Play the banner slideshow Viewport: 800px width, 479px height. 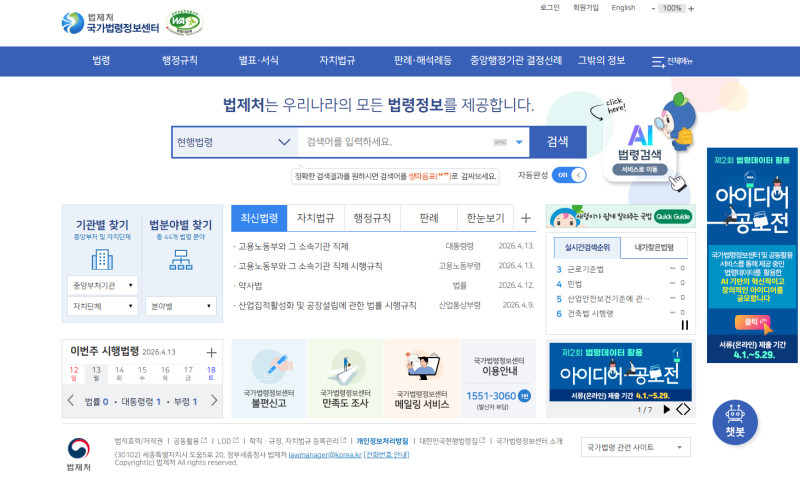tap(666, 409)
